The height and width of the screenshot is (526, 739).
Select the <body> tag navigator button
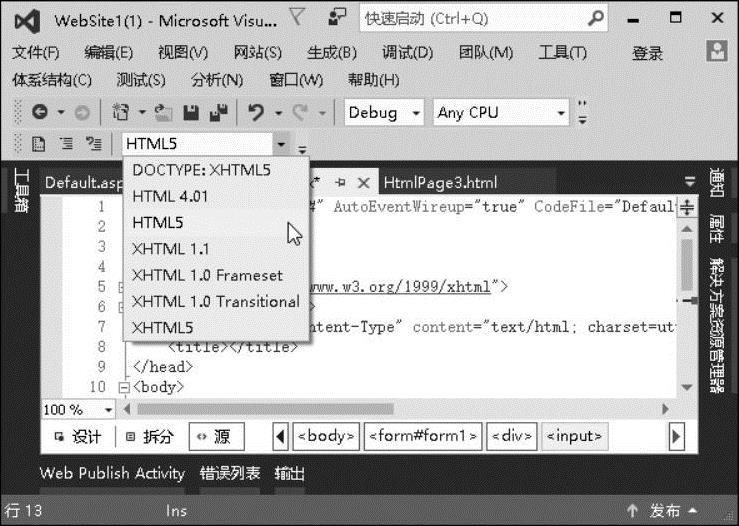tap(326, 436)
